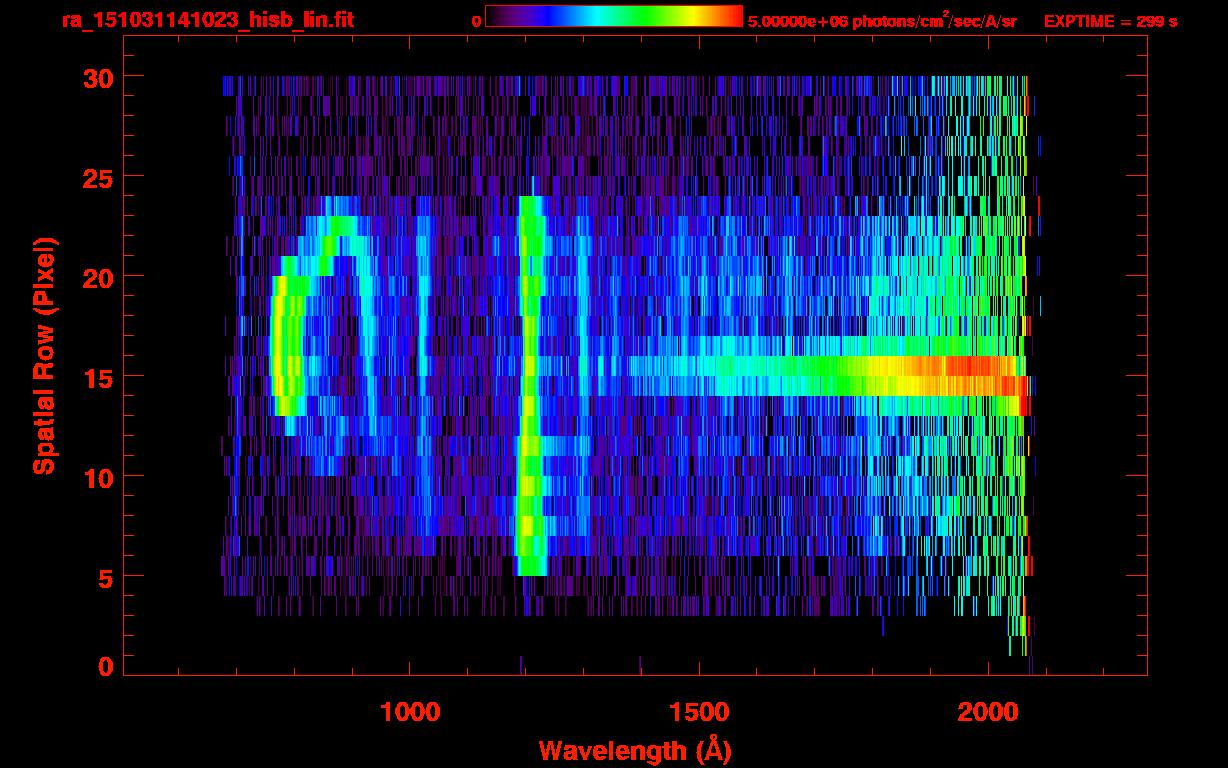Click the x-axis tick label 1500

pos(698,711)
